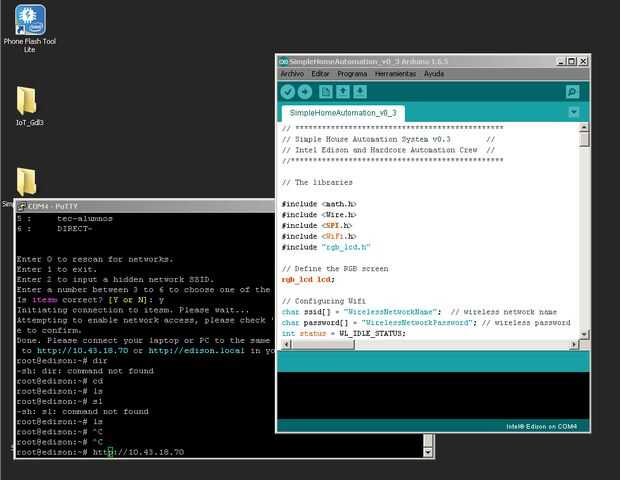The width and height of the screenshot is (620, 480).
Task: Click the Arduino window title bar icon
Action: (283, 61)
